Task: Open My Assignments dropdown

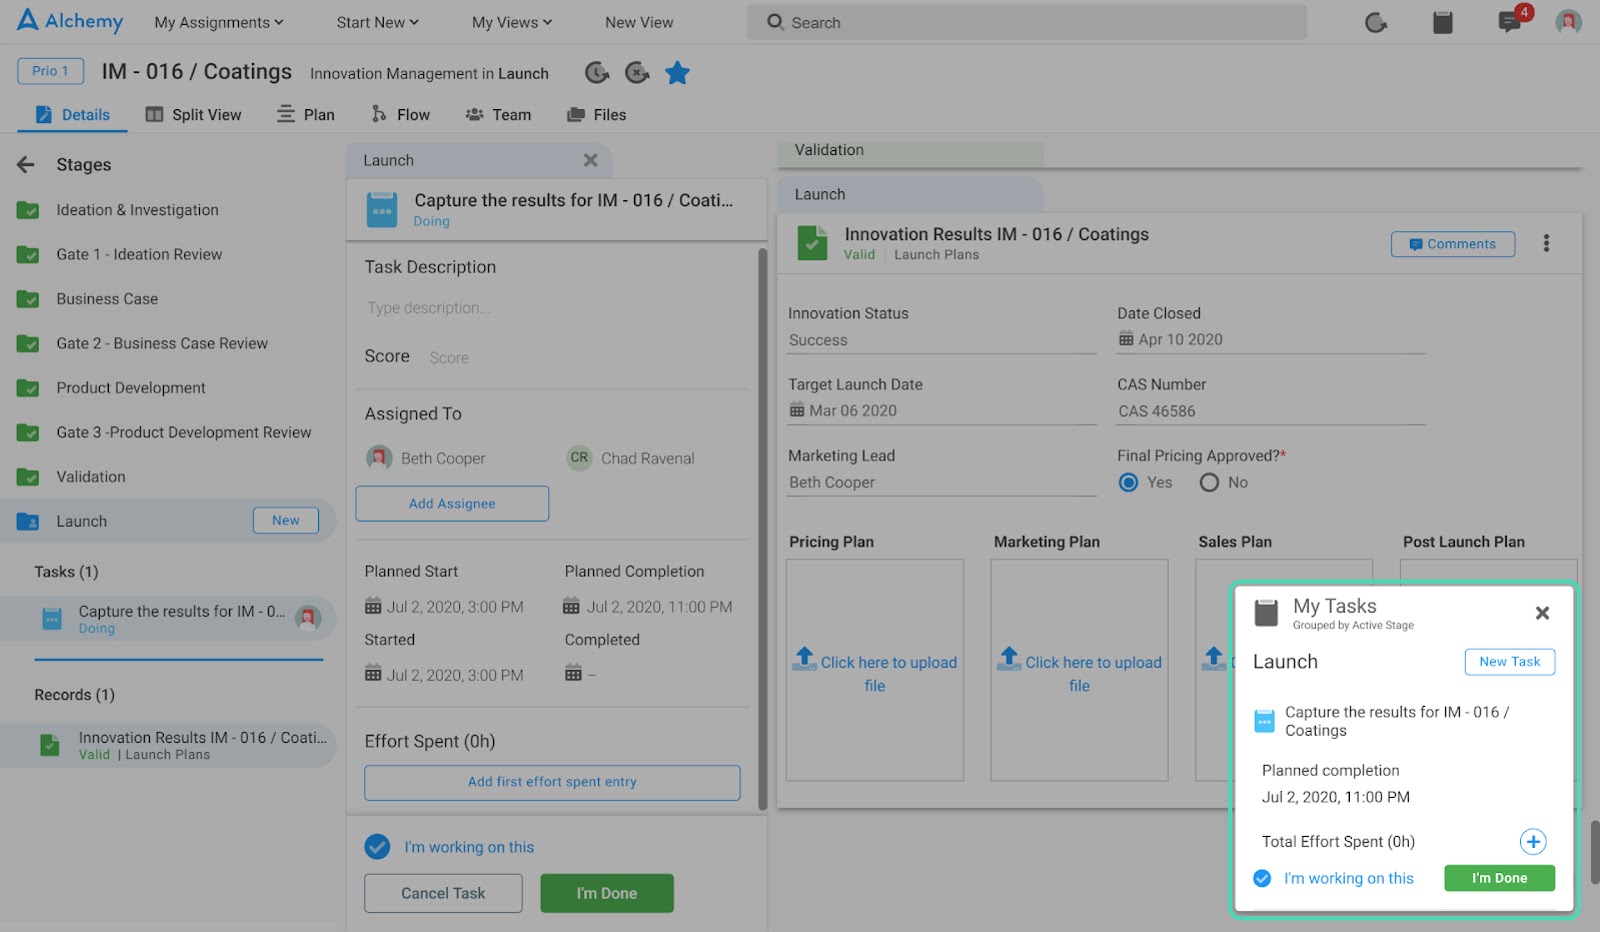Action: [x=218, y=22]
